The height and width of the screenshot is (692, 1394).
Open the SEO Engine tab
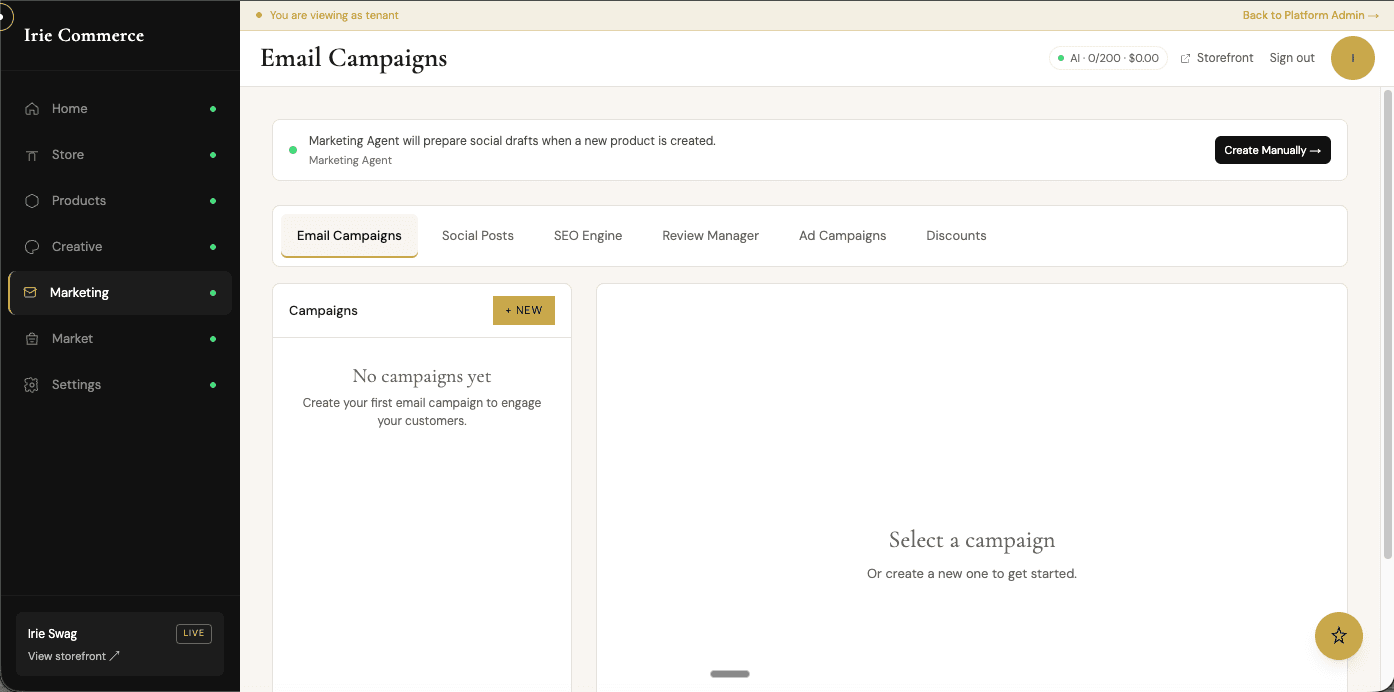tap(588, 236)
